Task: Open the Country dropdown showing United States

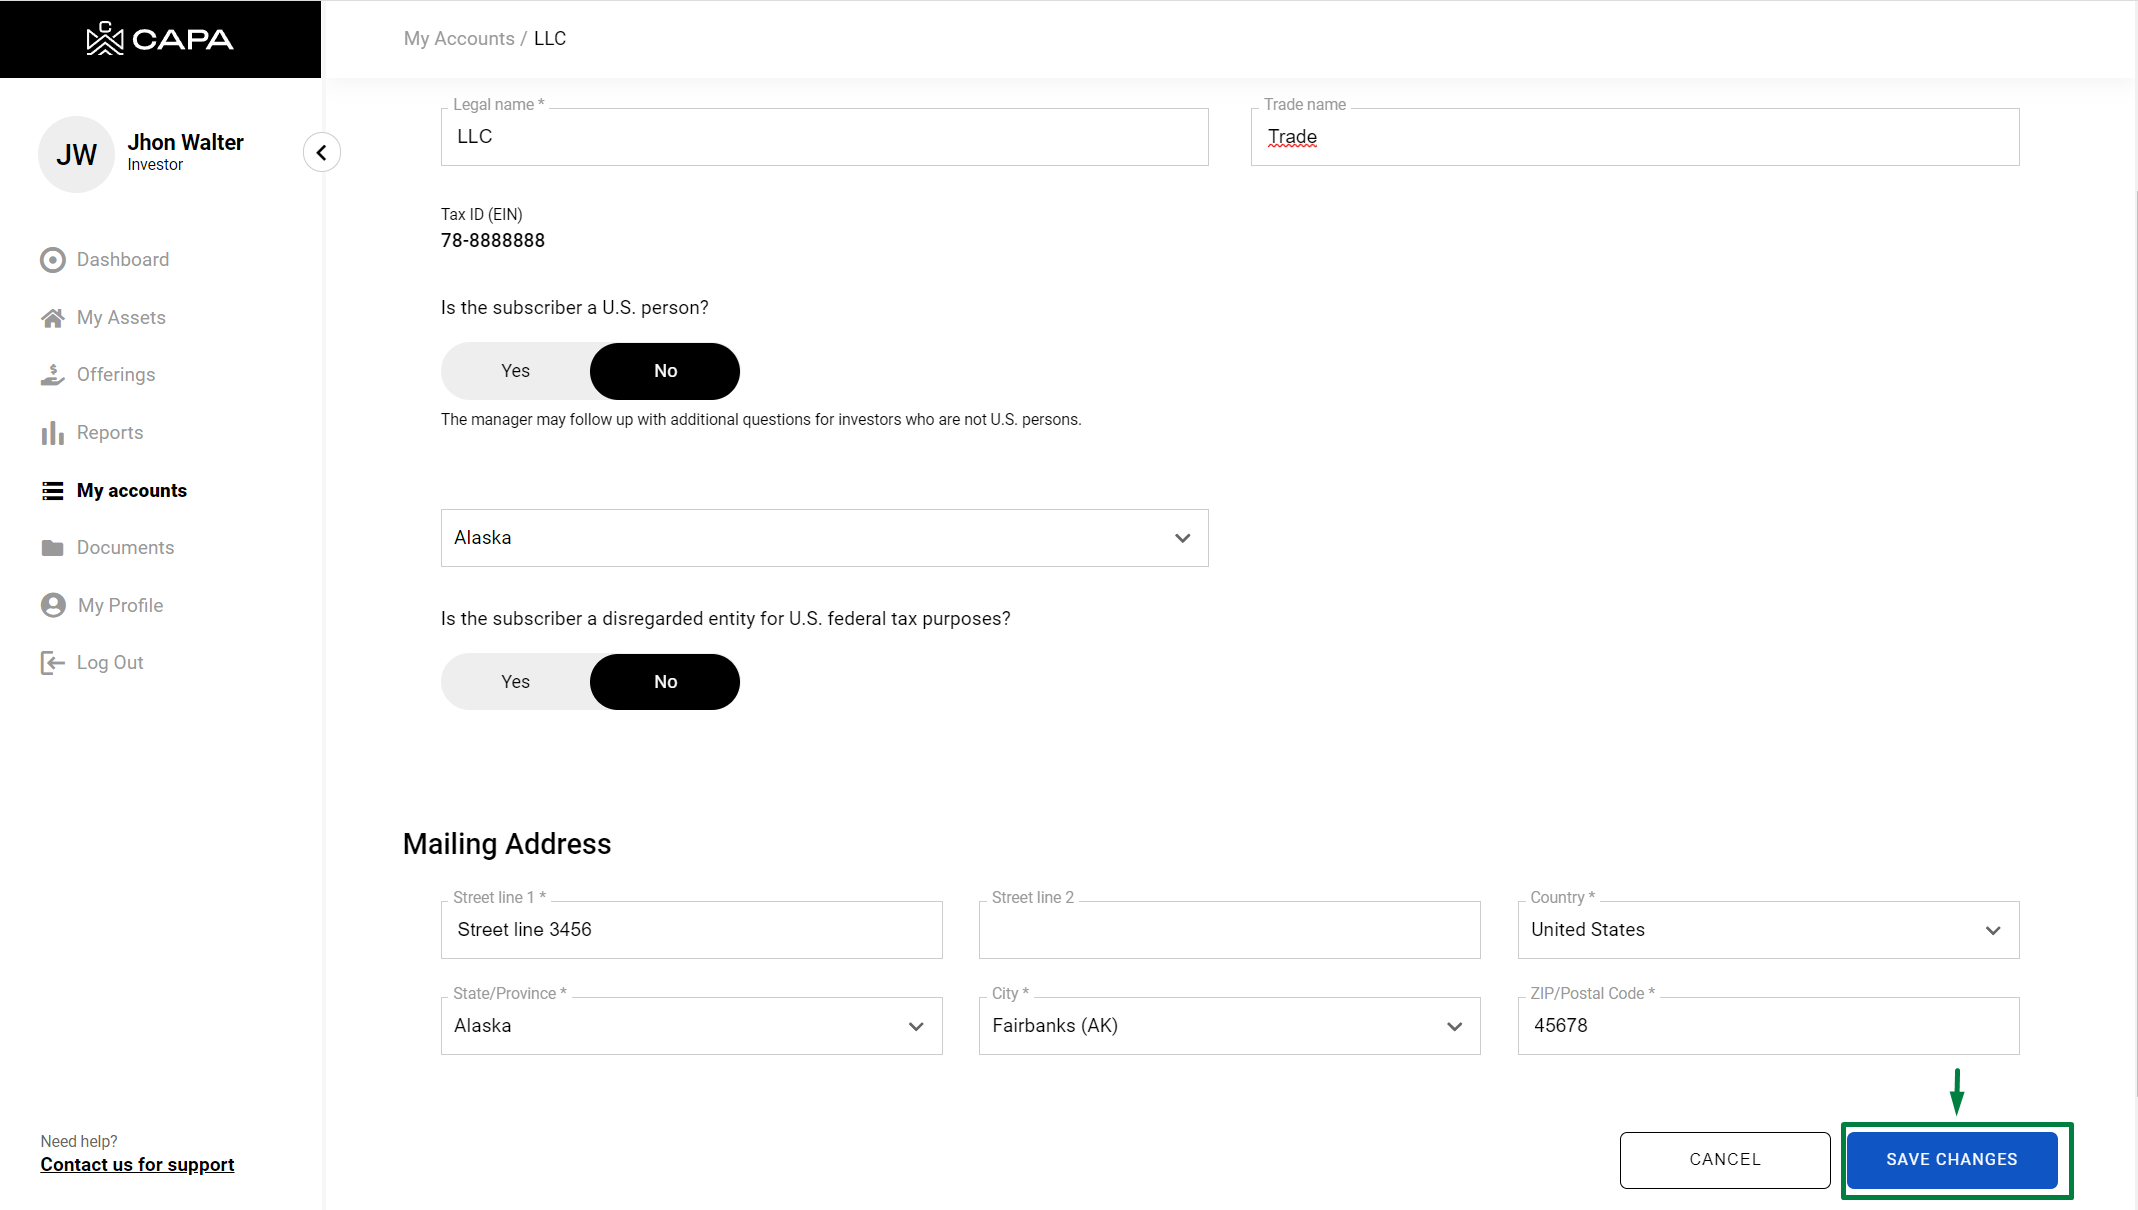Action: click(1767, 930)
